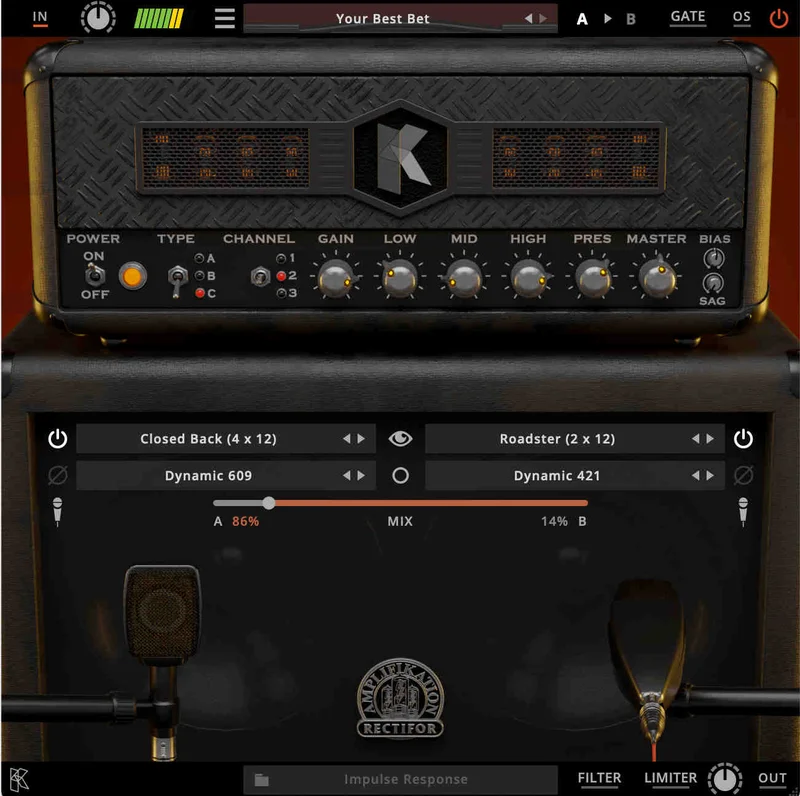Toggle the cabinet view eye icon

pyautogui.click(x=400, y=438)
